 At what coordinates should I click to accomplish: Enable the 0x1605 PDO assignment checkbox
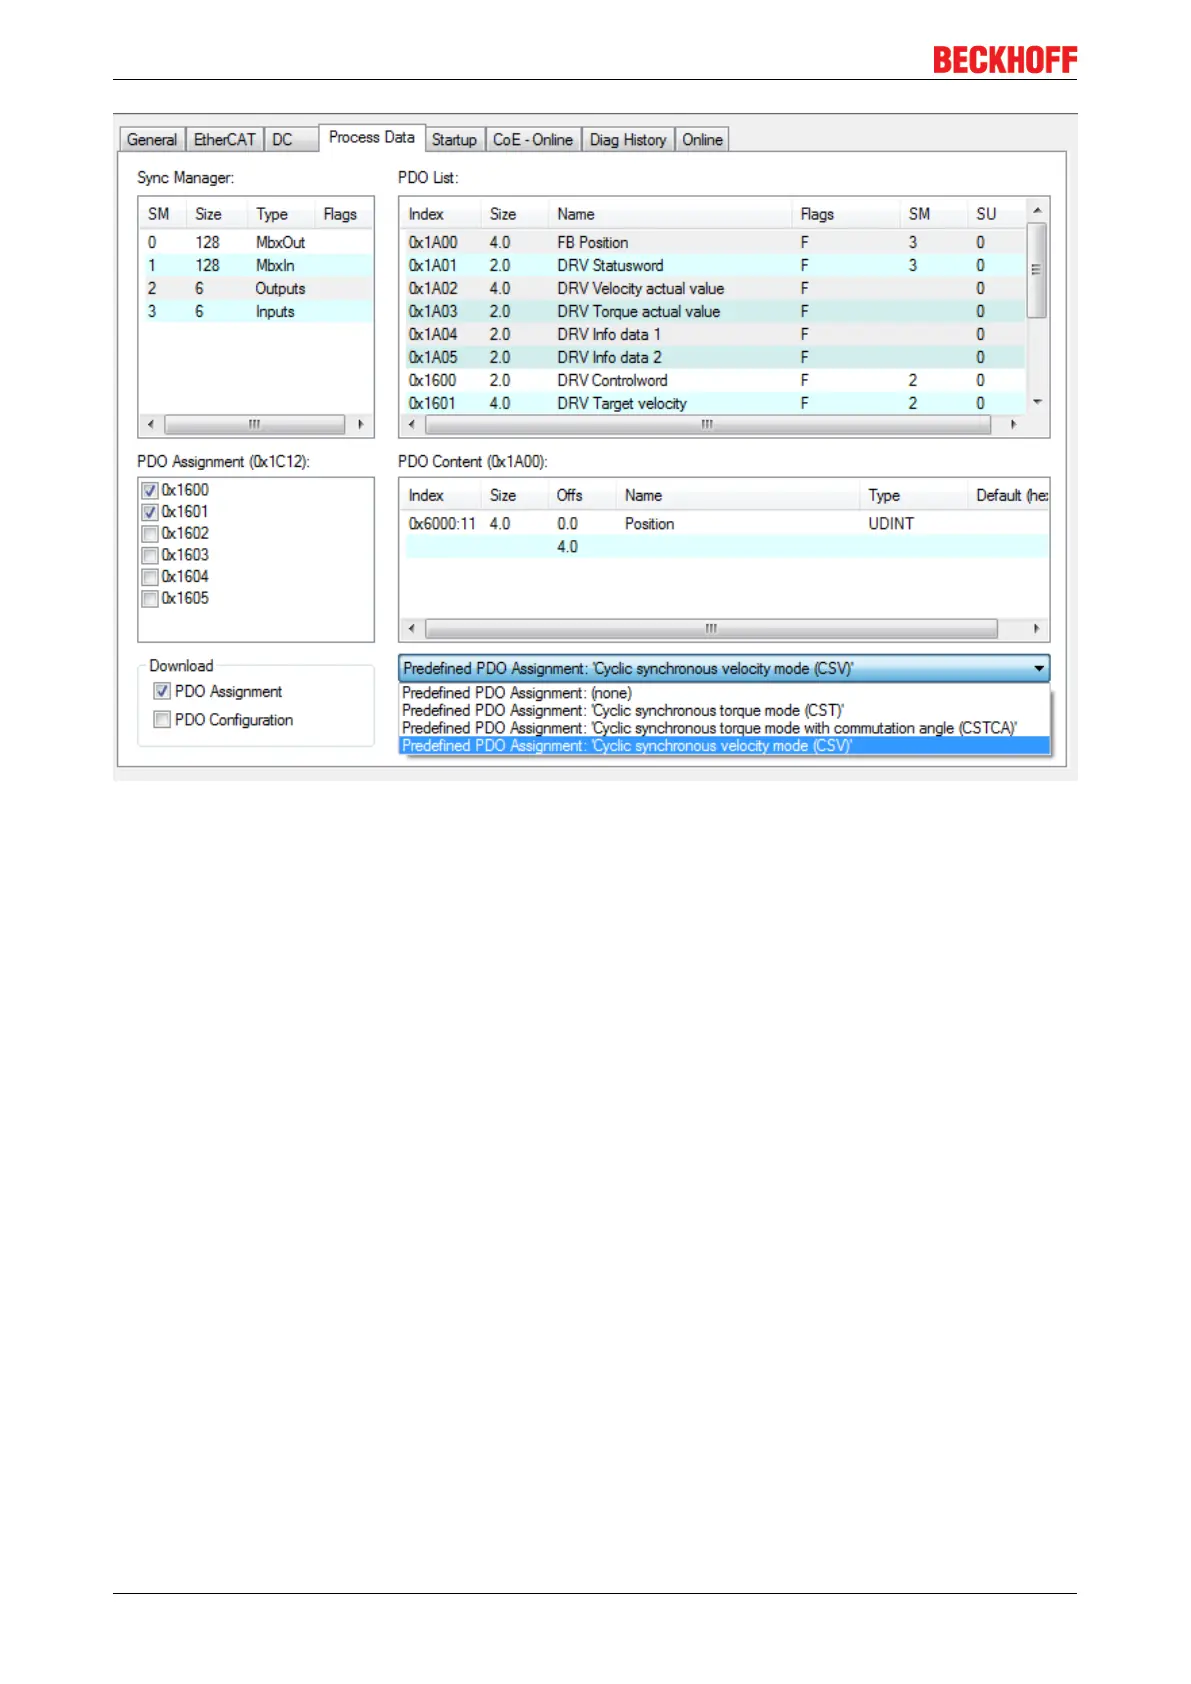pos(150,599)
